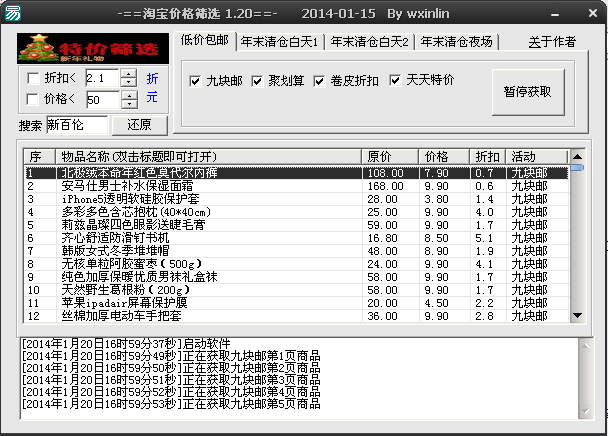Screen dimensions: 608x436
Task: Focus the price field showing 50
Action: click(x=103, y=100)
